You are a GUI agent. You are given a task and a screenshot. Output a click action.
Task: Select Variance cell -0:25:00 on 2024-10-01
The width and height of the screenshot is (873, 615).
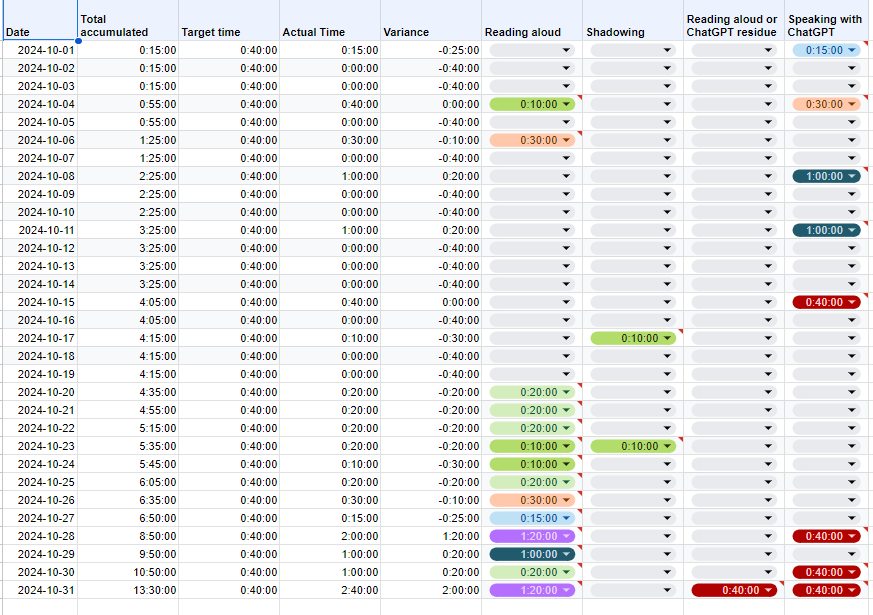tap(431, 50)
